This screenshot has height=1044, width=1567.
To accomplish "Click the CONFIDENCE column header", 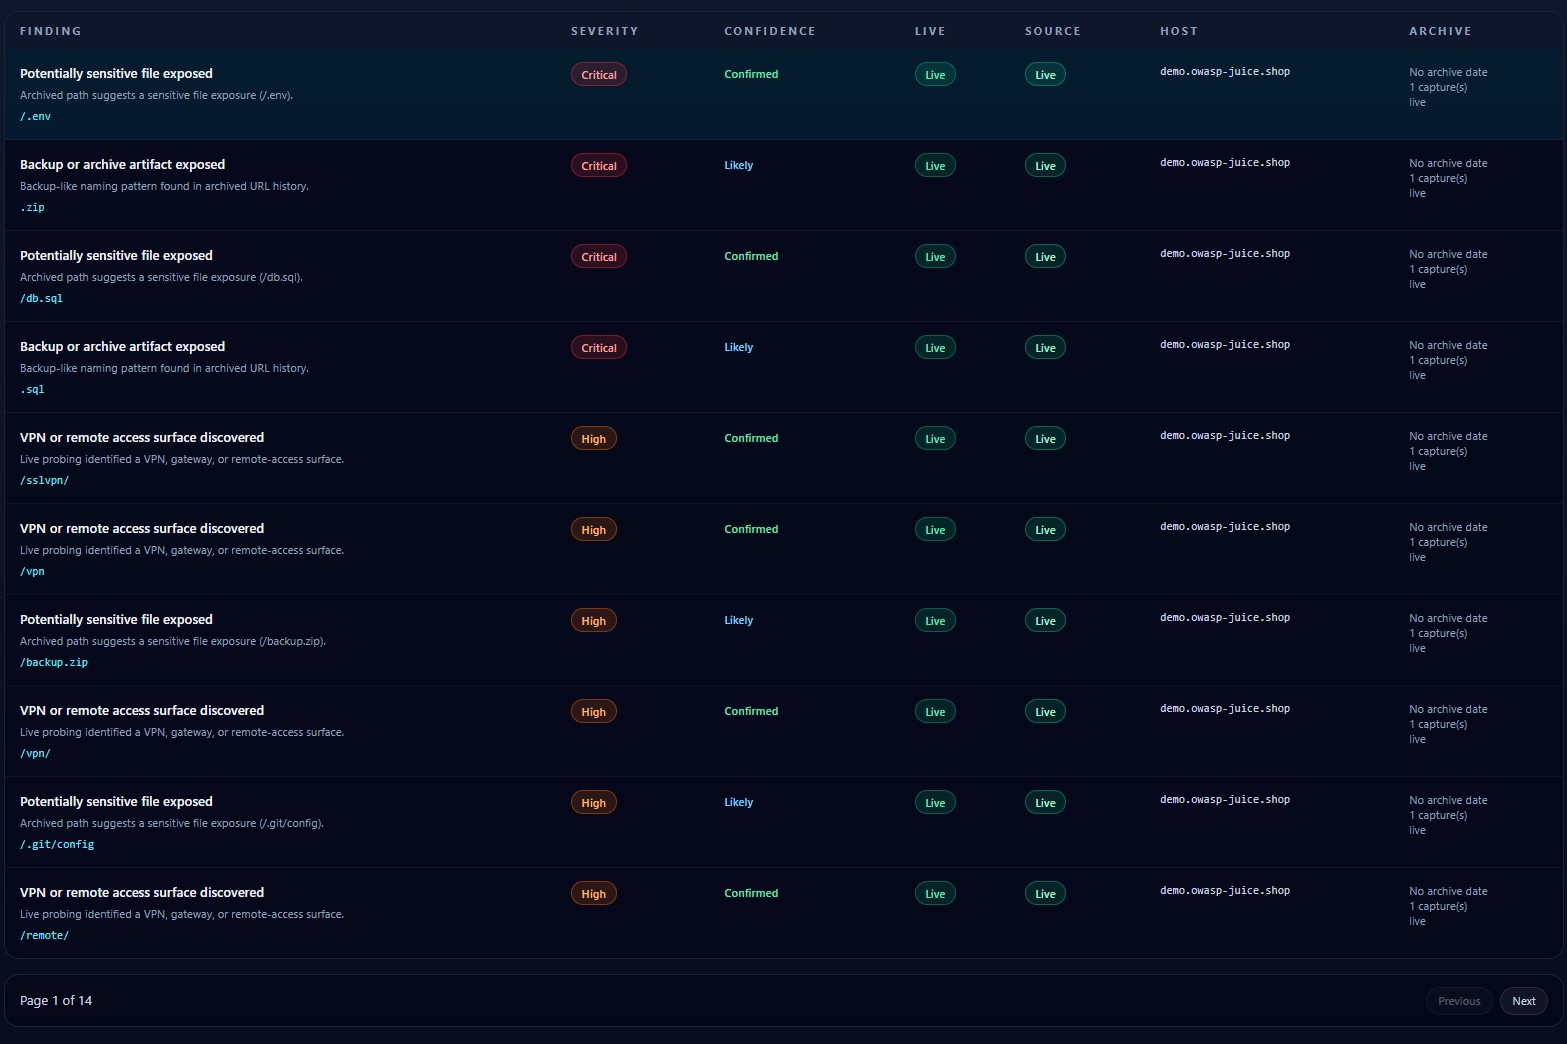I will coord(770,31).
